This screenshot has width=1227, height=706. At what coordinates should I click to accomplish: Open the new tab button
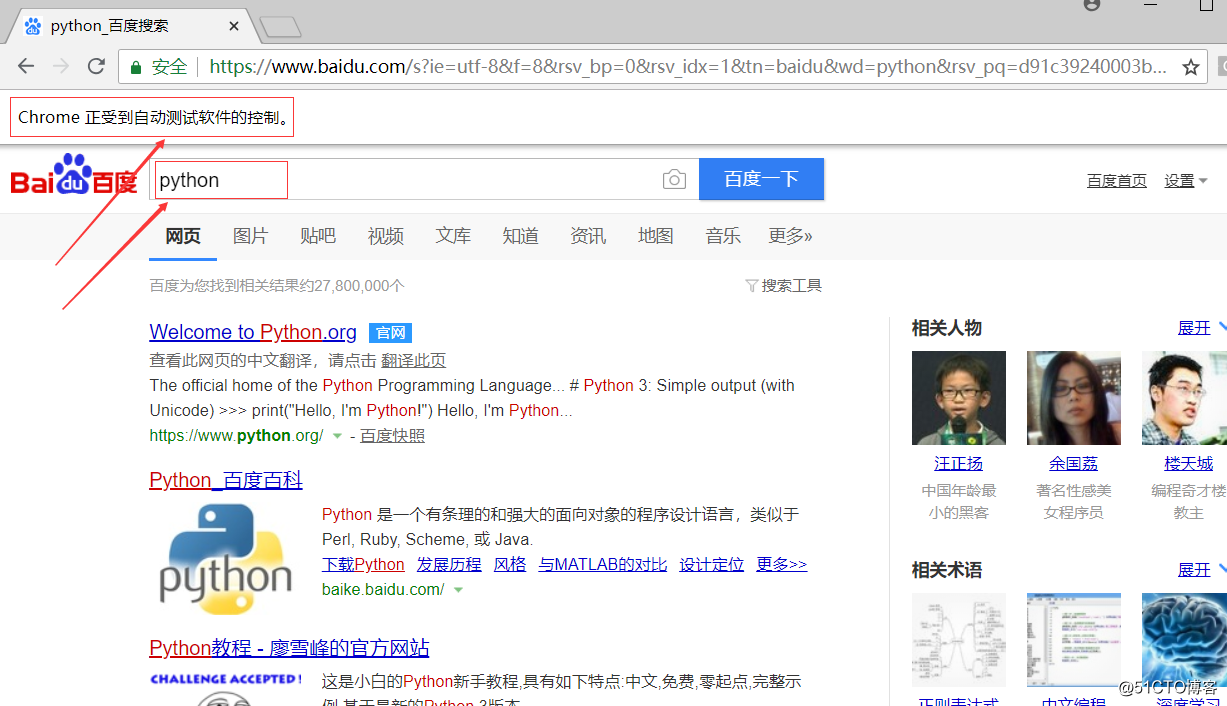click(280, 27)
